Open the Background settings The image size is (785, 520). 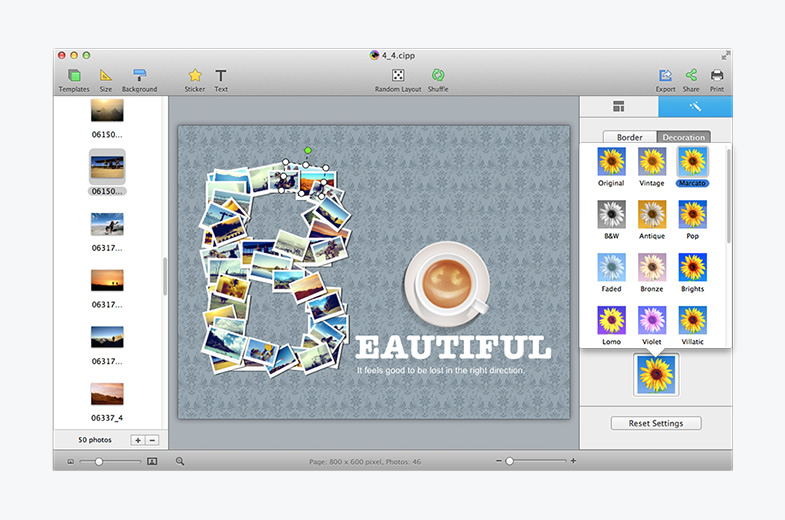139,76
